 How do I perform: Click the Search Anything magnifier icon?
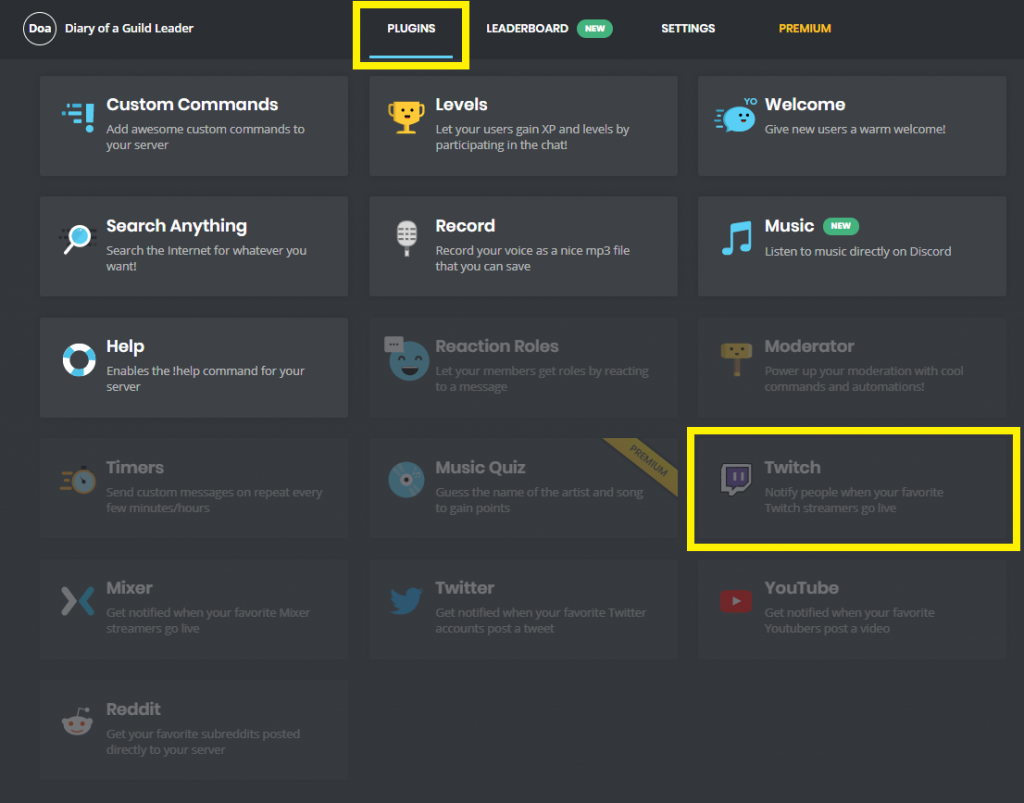(x=78, y=239)
